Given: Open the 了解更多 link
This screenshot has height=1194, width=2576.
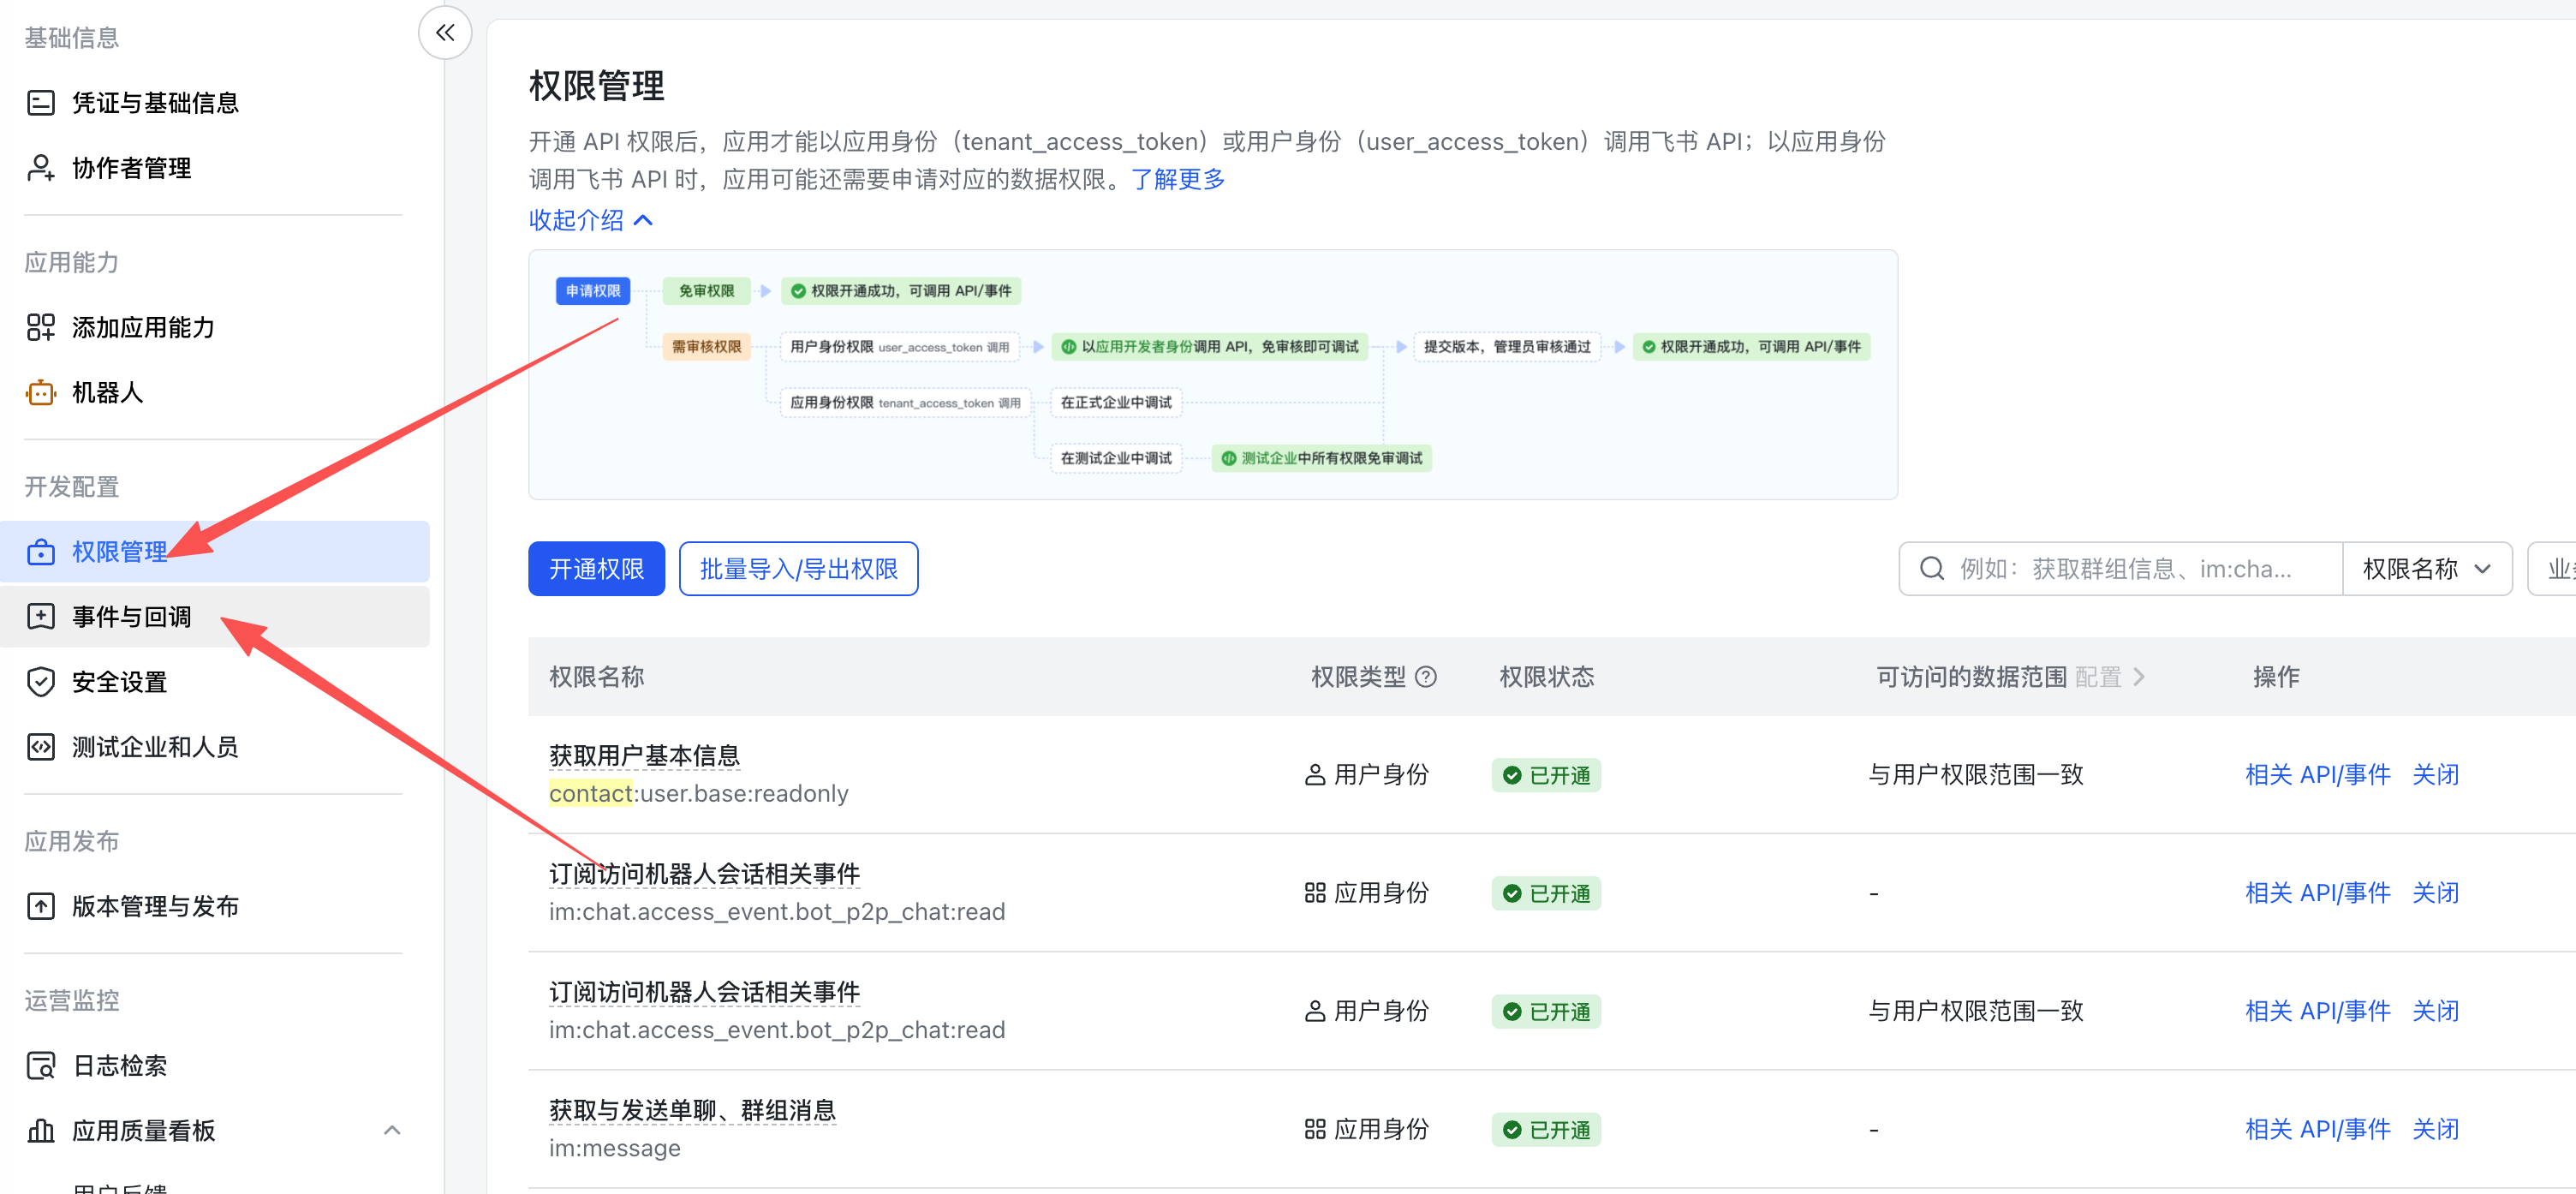Looking at the screenshot, I should pyautogui.click(x=1177, y=179).
